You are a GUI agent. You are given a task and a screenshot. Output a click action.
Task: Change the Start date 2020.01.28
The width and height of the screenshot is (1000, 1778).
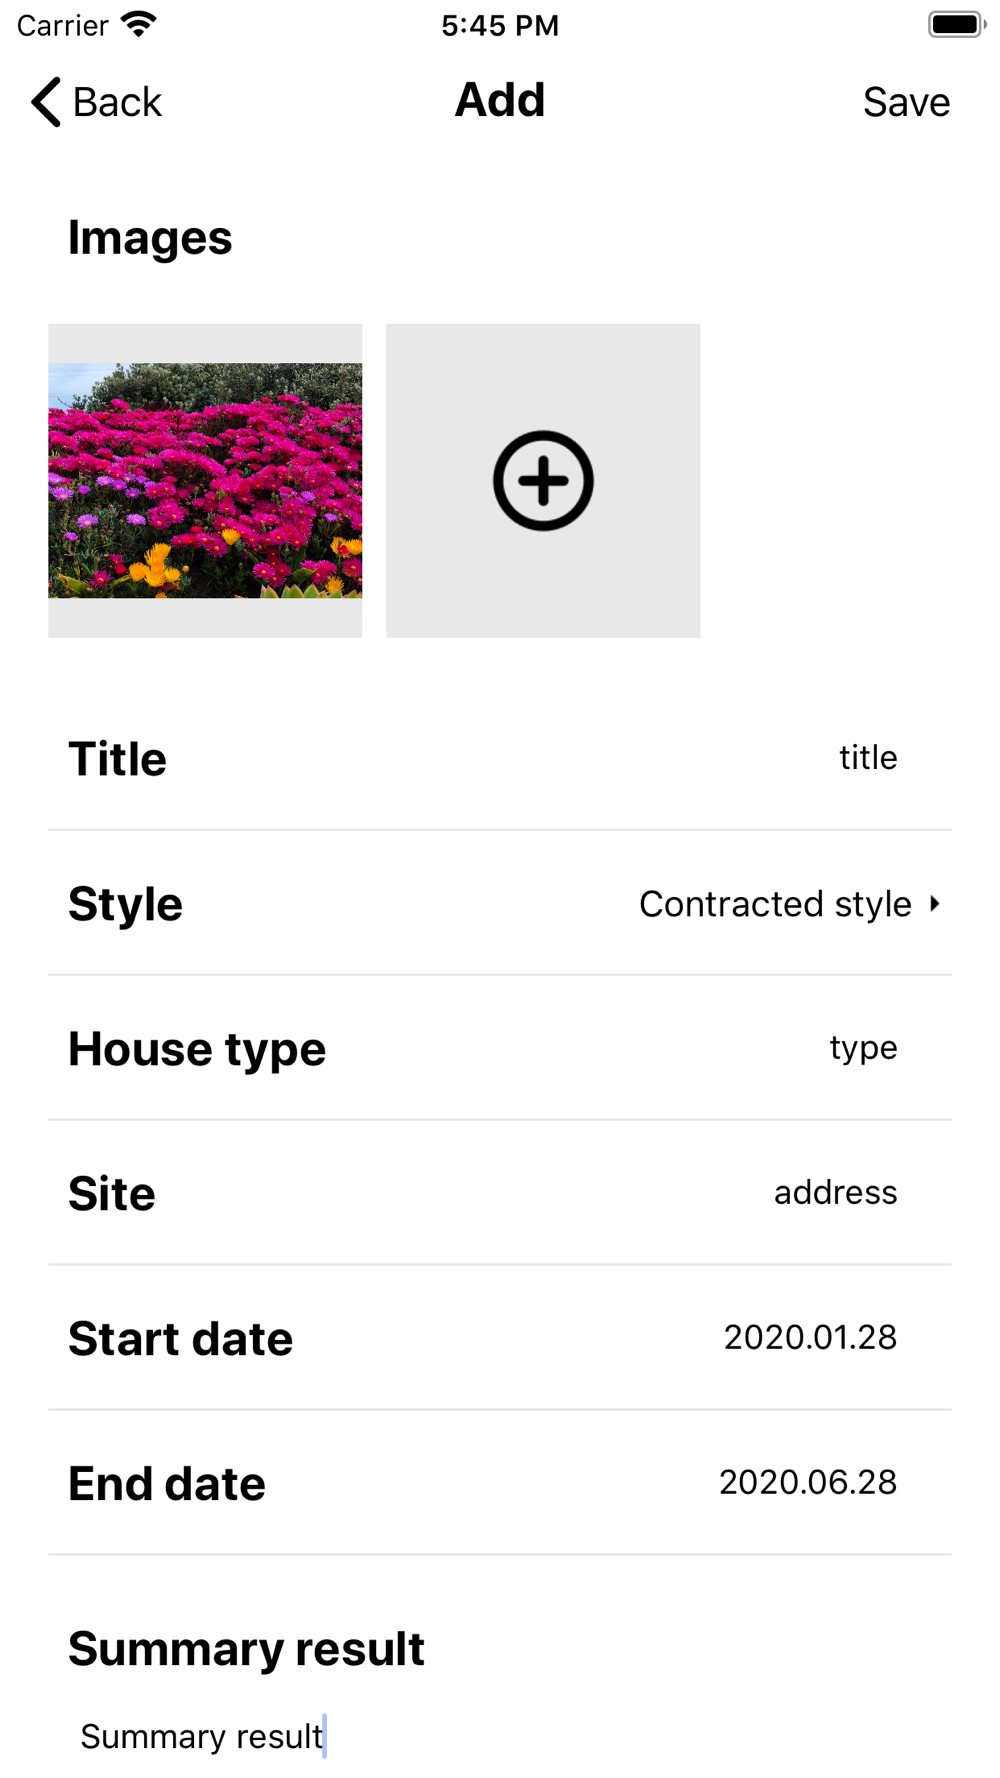click(x=810, y=1338)
